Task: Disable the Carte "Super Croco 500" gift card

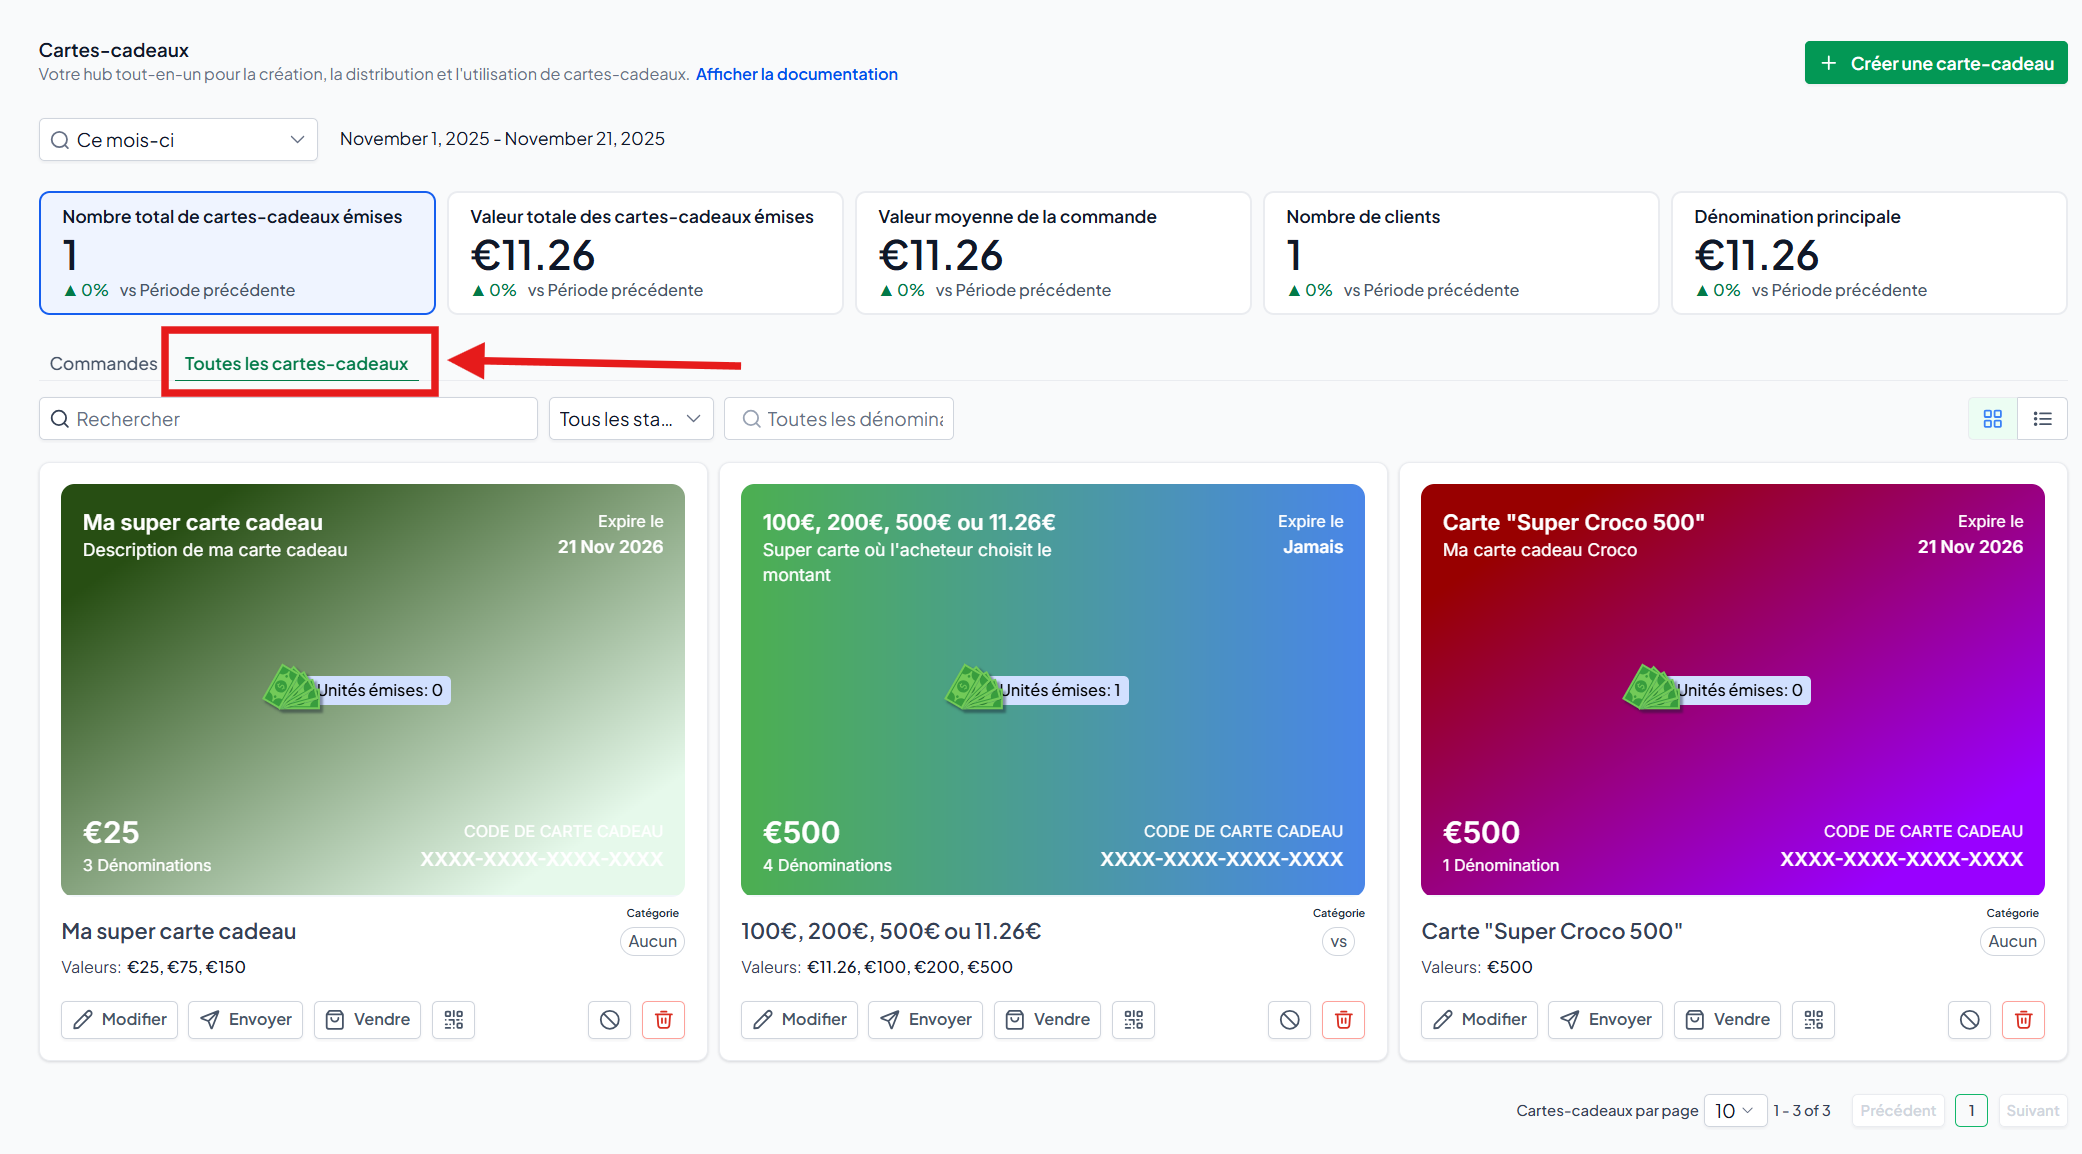Action: coord(1969,1019)
